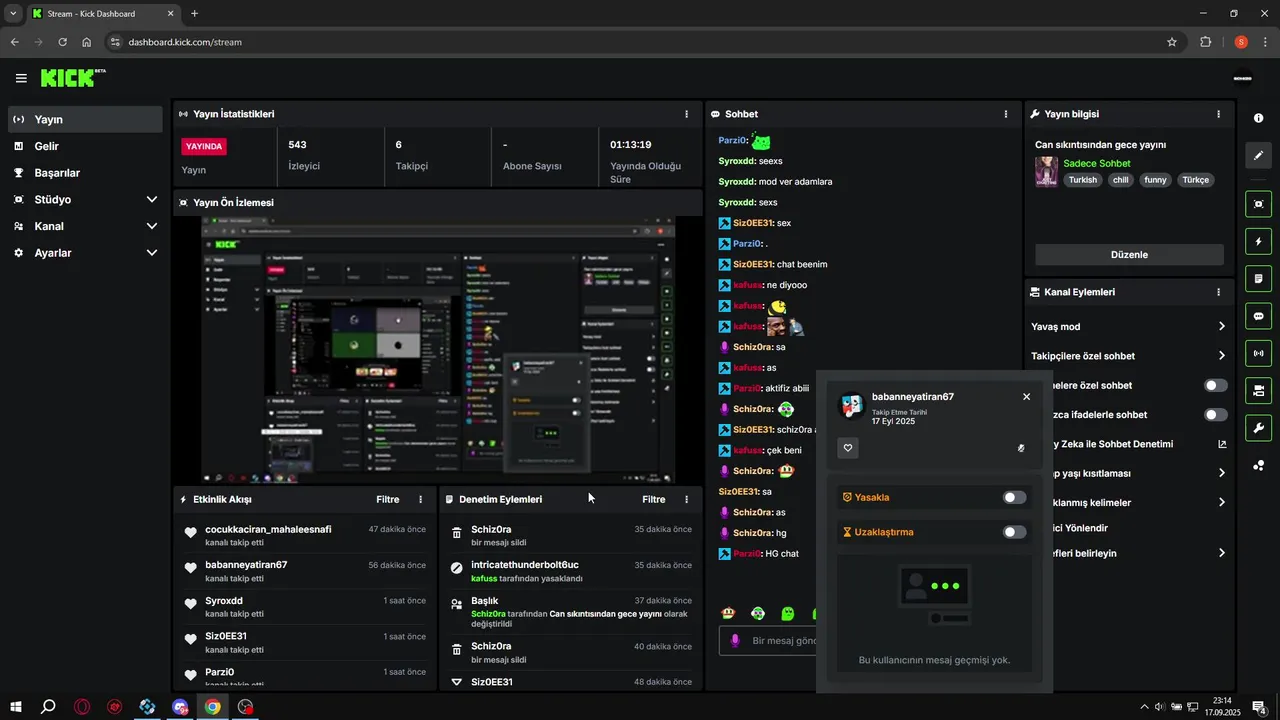Open cocukkaciran_mahaleesnafi in activity feed
The width and height of the screenshot is (1280, 720).
tap(268, 529)
